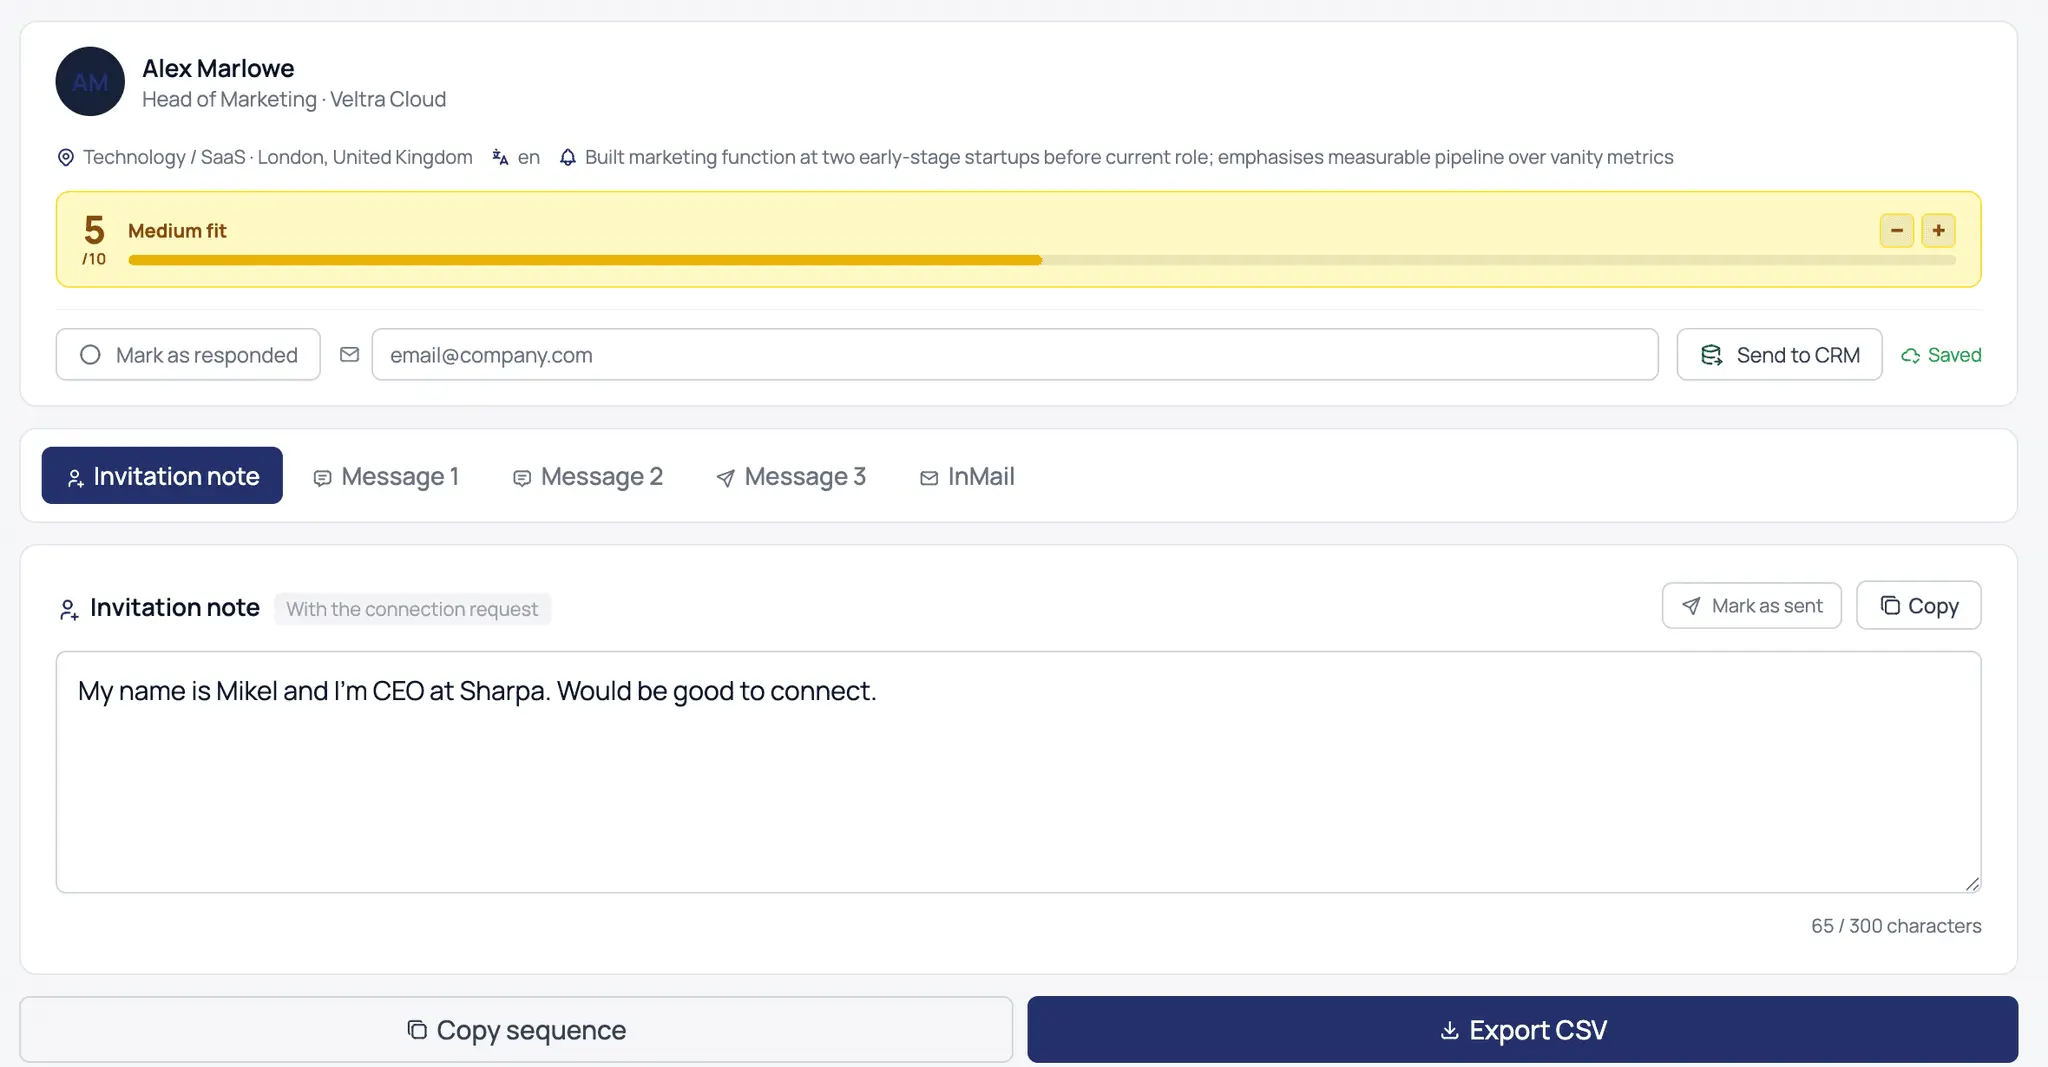Click the Medium fit score progress bar
This screenshot has width=2048, height=1067.
point(1042,260)
